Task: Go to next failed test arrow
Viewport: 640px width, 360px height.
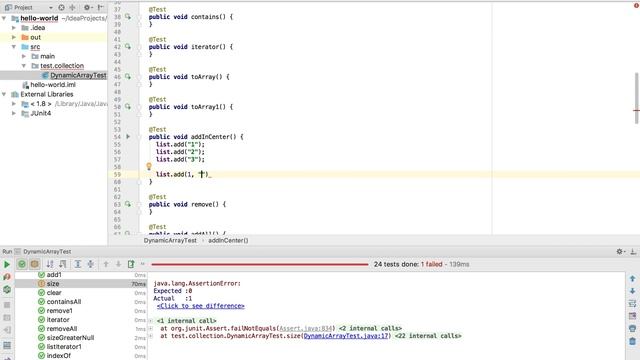Action: point(118,264)
